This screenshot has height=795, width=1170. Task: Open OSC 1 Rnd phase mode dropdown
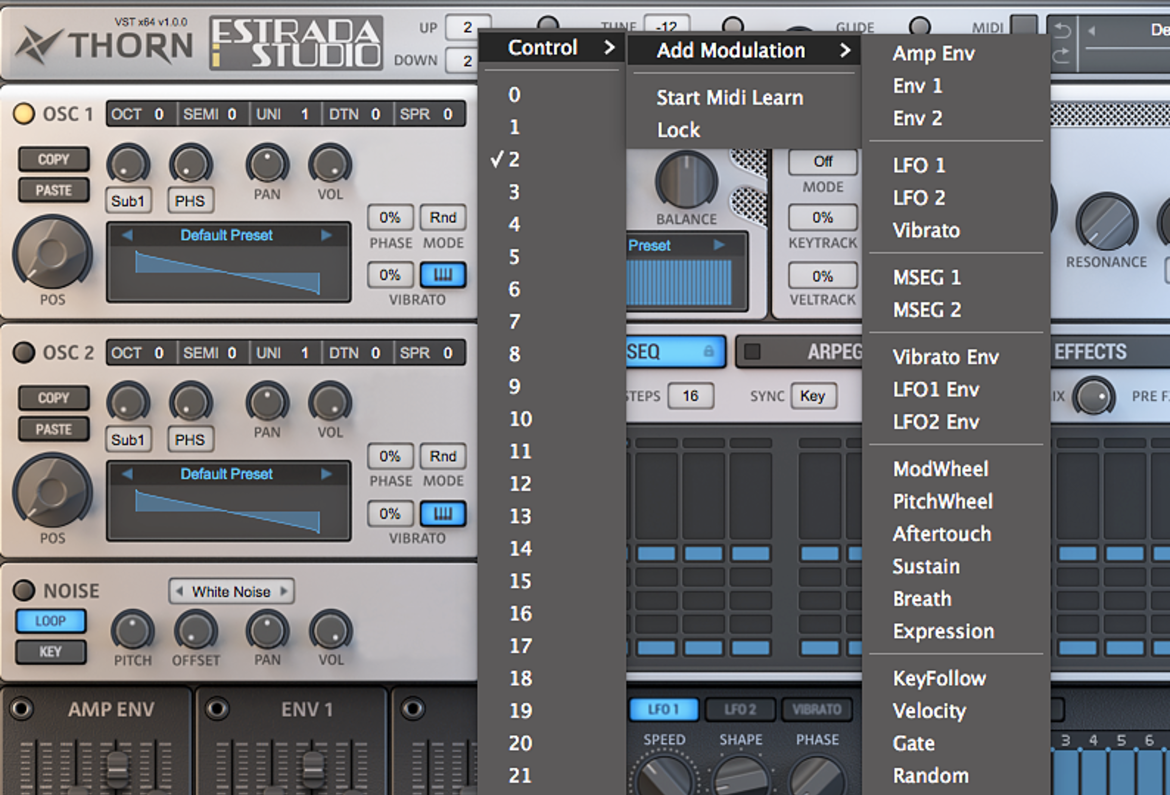(442, 217)
